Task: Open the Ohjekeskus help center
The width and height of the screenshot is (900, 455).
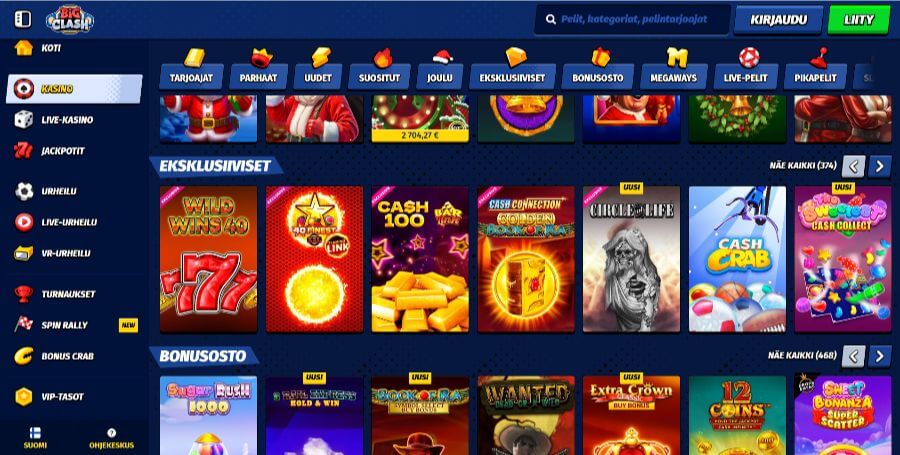Action: 111,438
